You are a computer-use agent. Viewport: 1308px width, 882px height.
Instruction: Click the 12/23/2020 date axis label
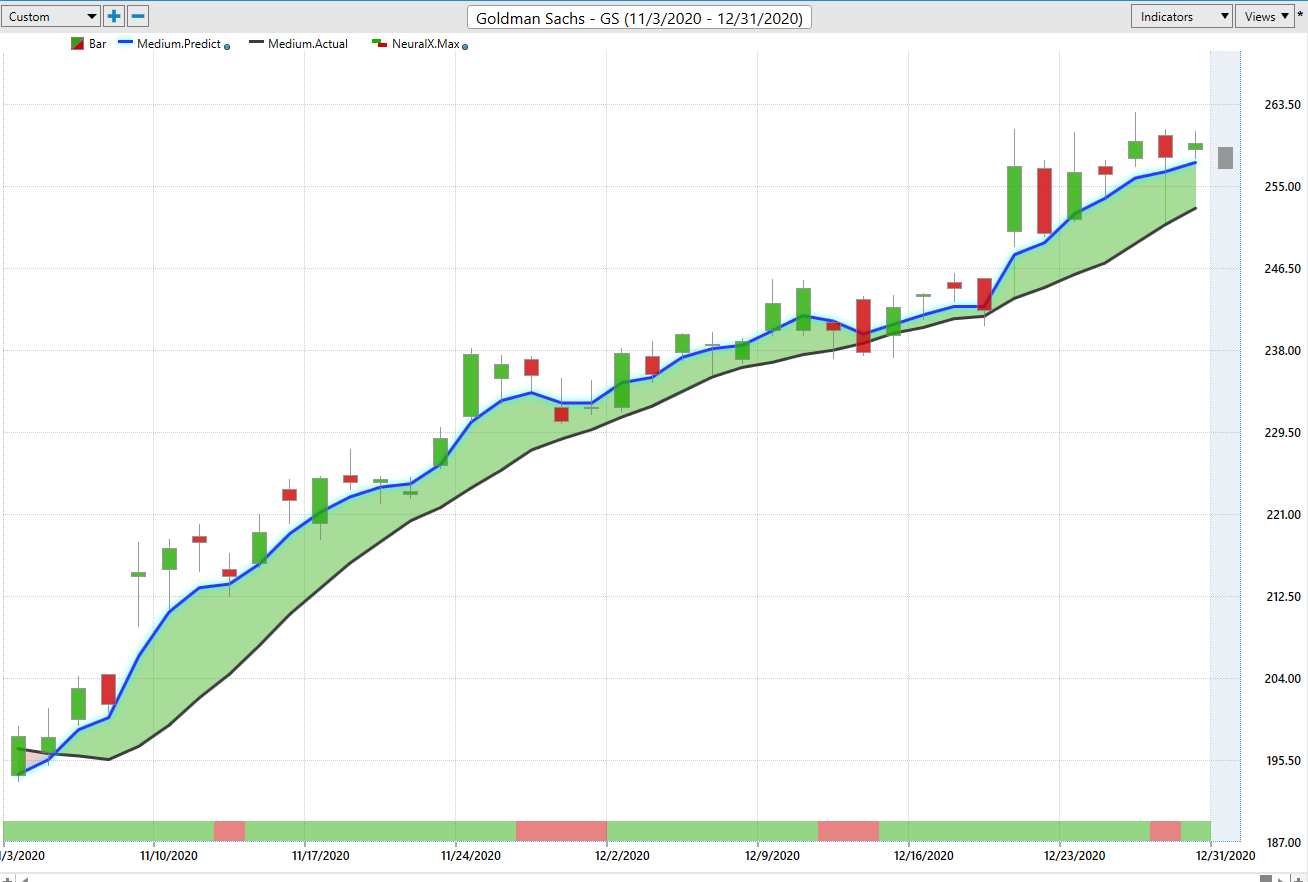pos(1075,856)
